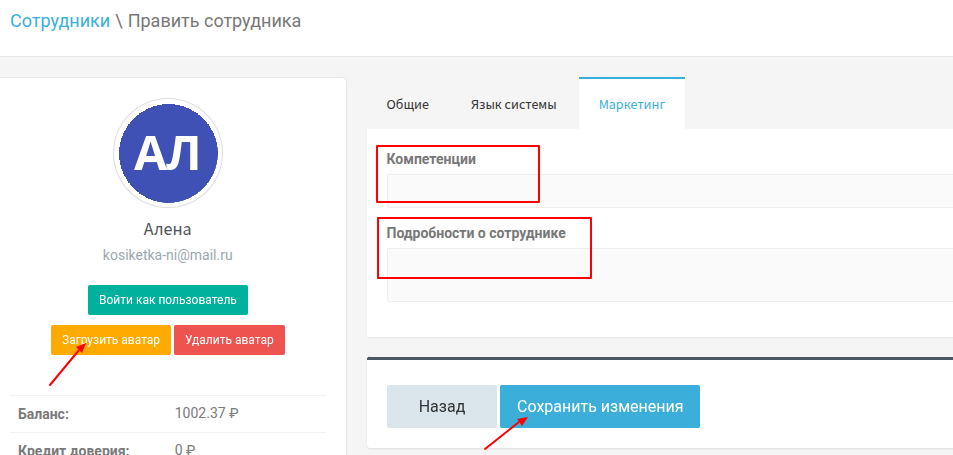This screenshot has height=455, width=953.
Task: Select the Маркетинг tab
Action: [x=632, y=104]
